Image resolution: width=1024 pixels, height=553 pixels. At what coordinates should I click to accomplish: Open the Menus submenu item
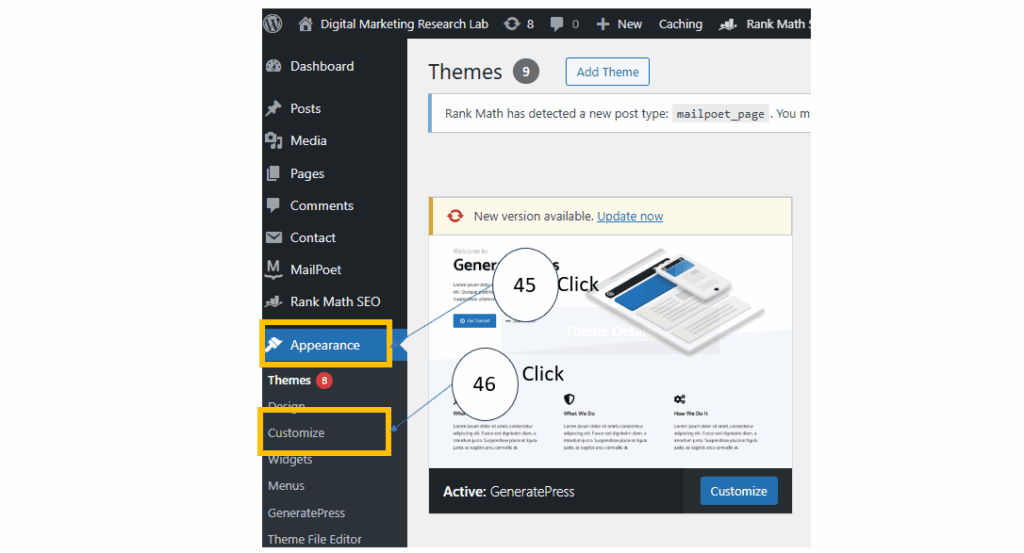pyautogui.click(x=286, y=486)
